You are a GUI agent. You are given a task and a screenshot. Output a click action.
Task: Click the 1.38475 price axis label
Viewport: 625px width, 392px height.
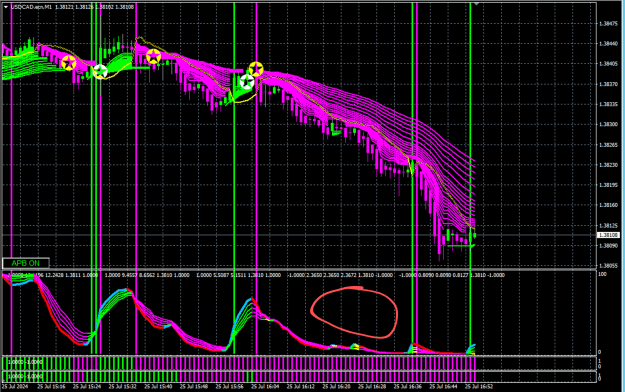(608, 24)
